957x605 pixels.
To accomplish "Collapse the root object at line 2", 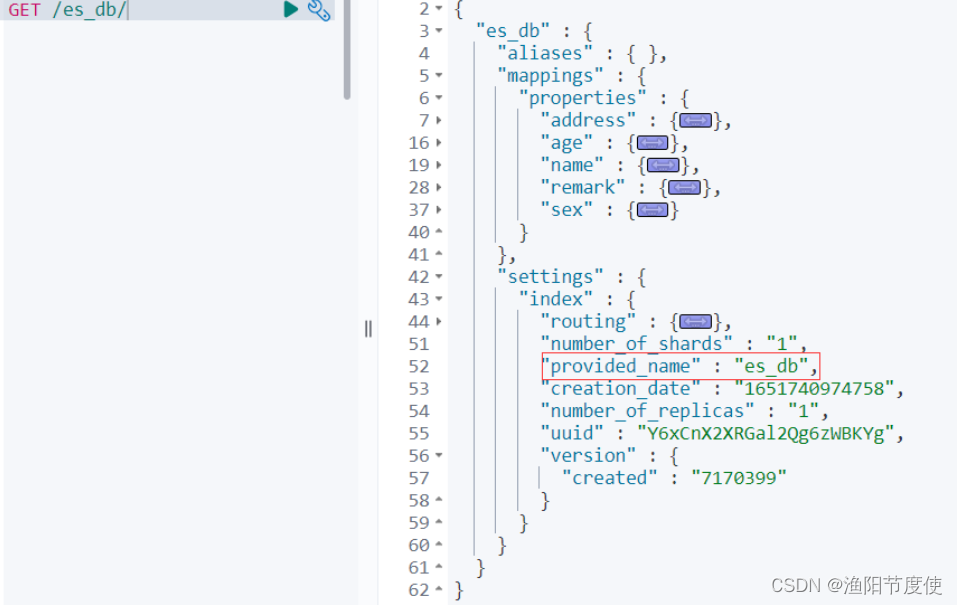I will [439, 9].
